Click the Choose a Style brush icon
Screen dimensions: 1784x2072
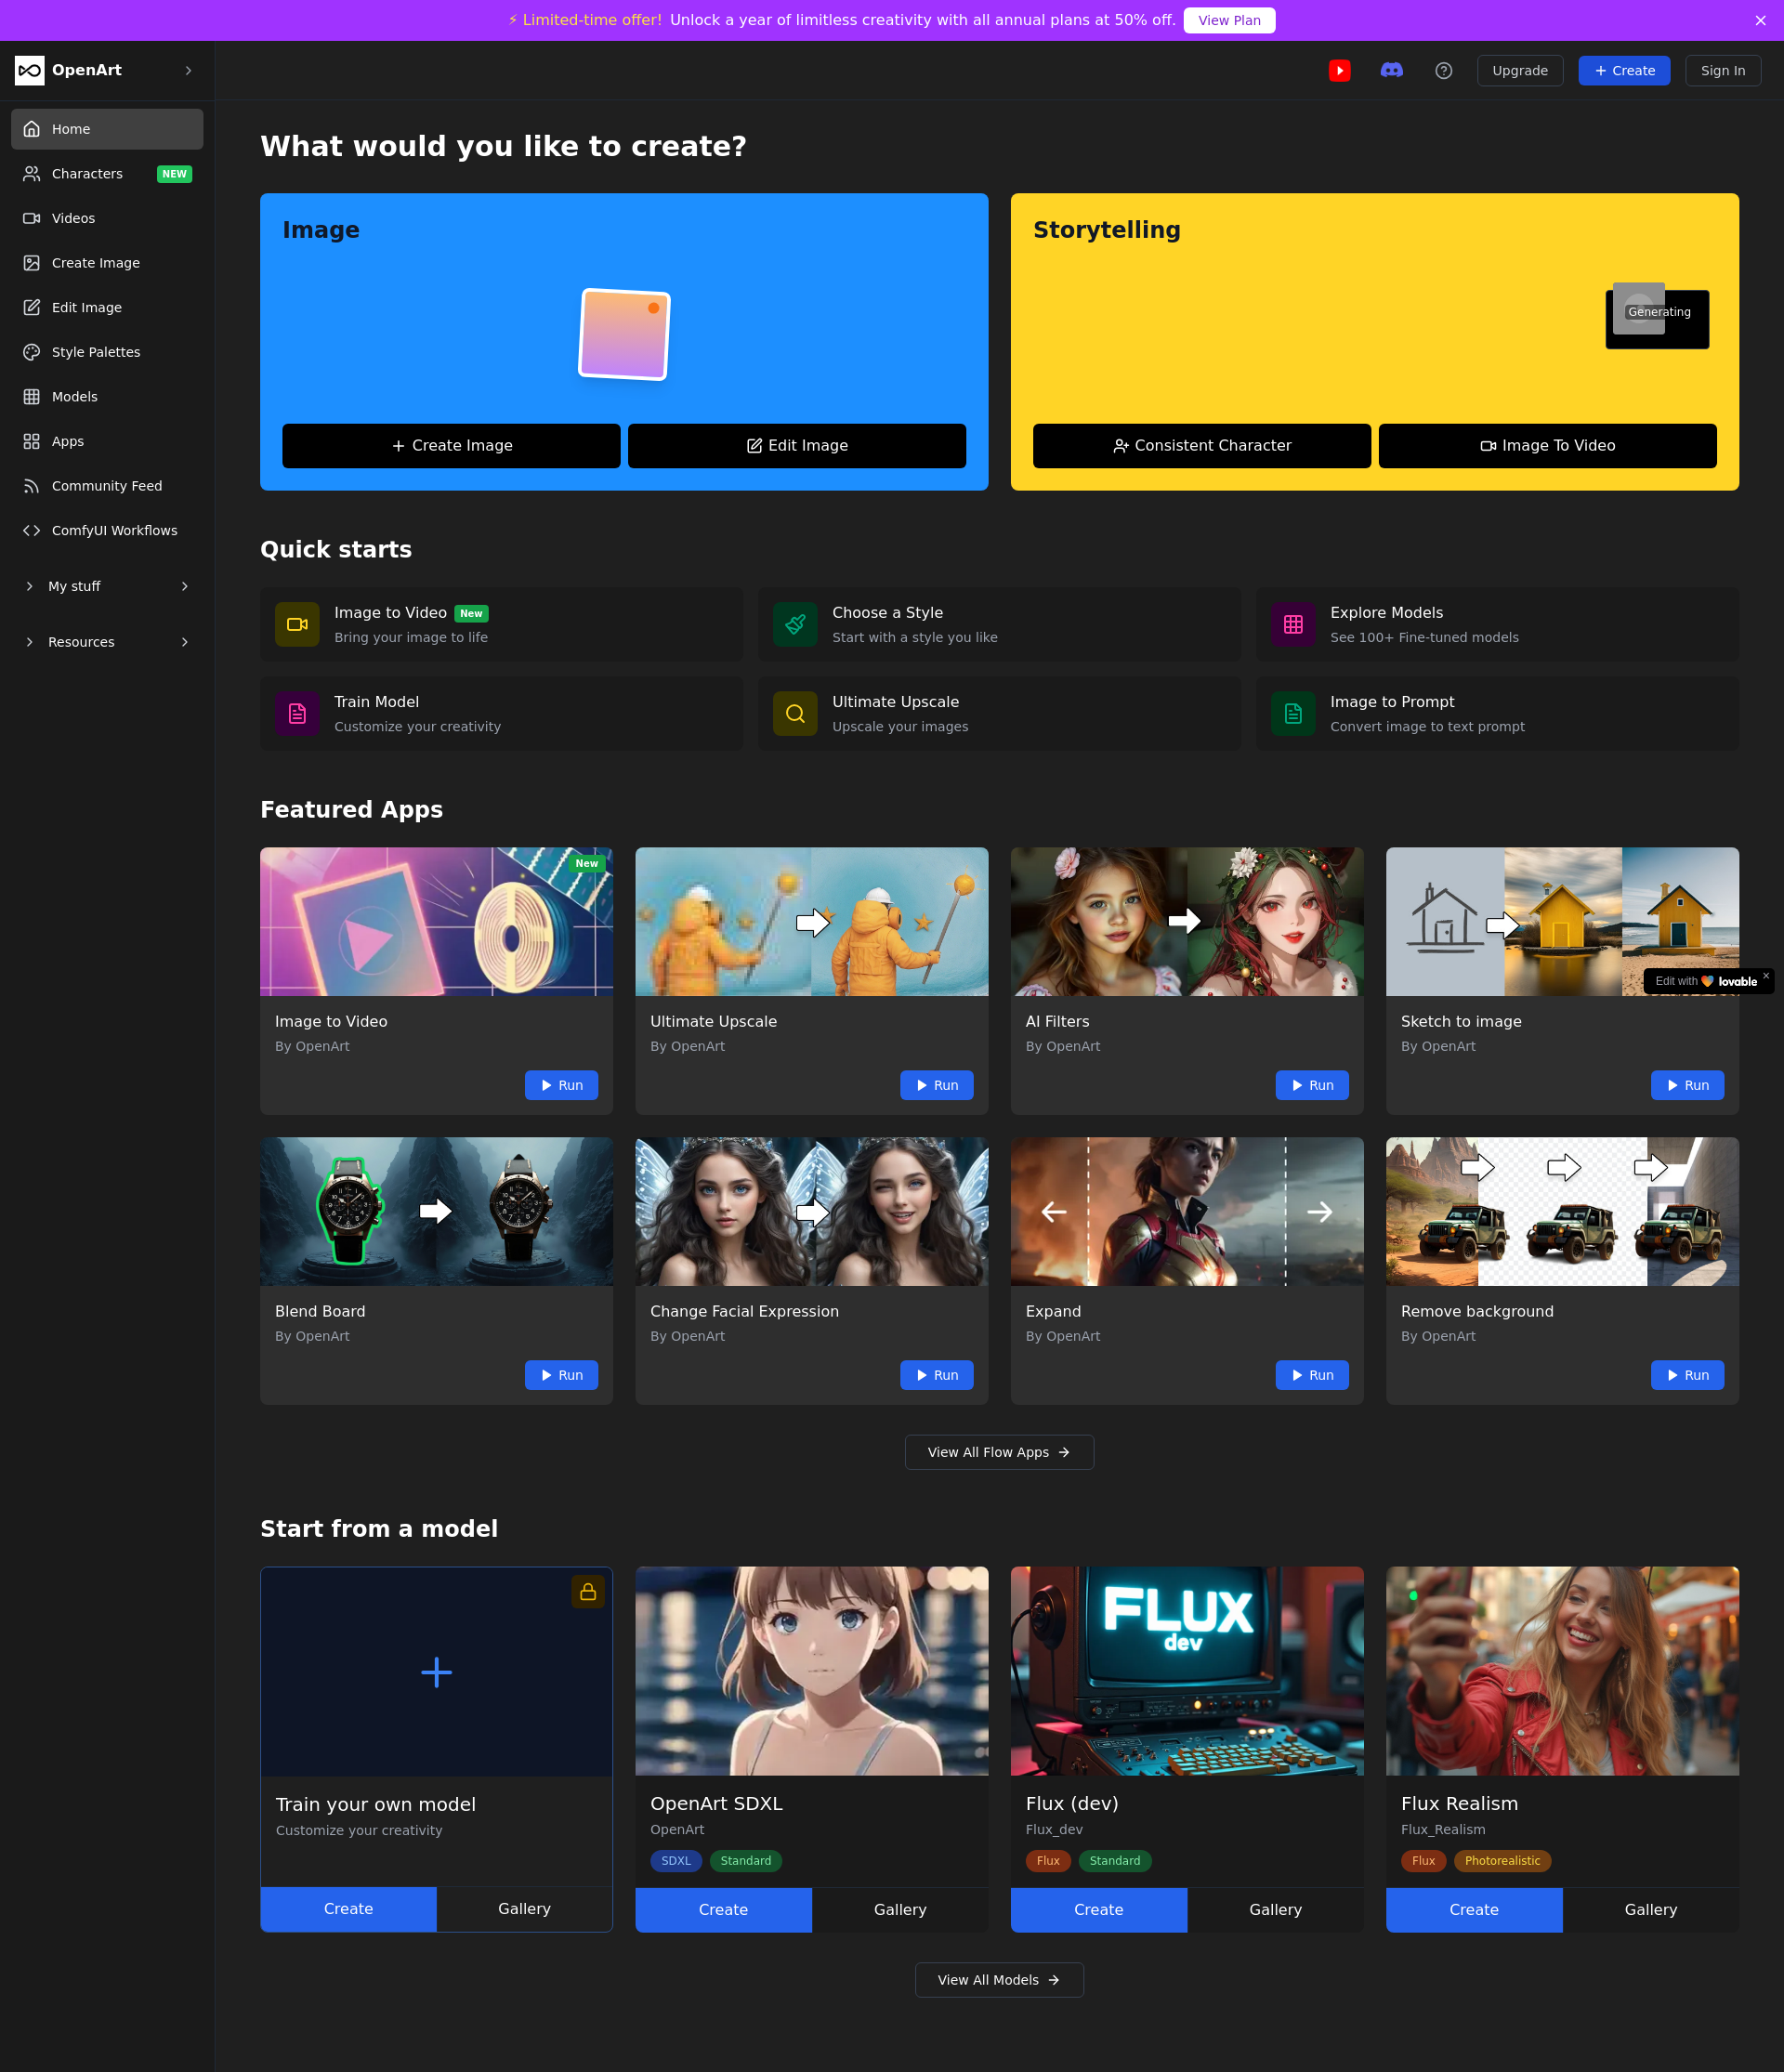click(x=795, y=624)
